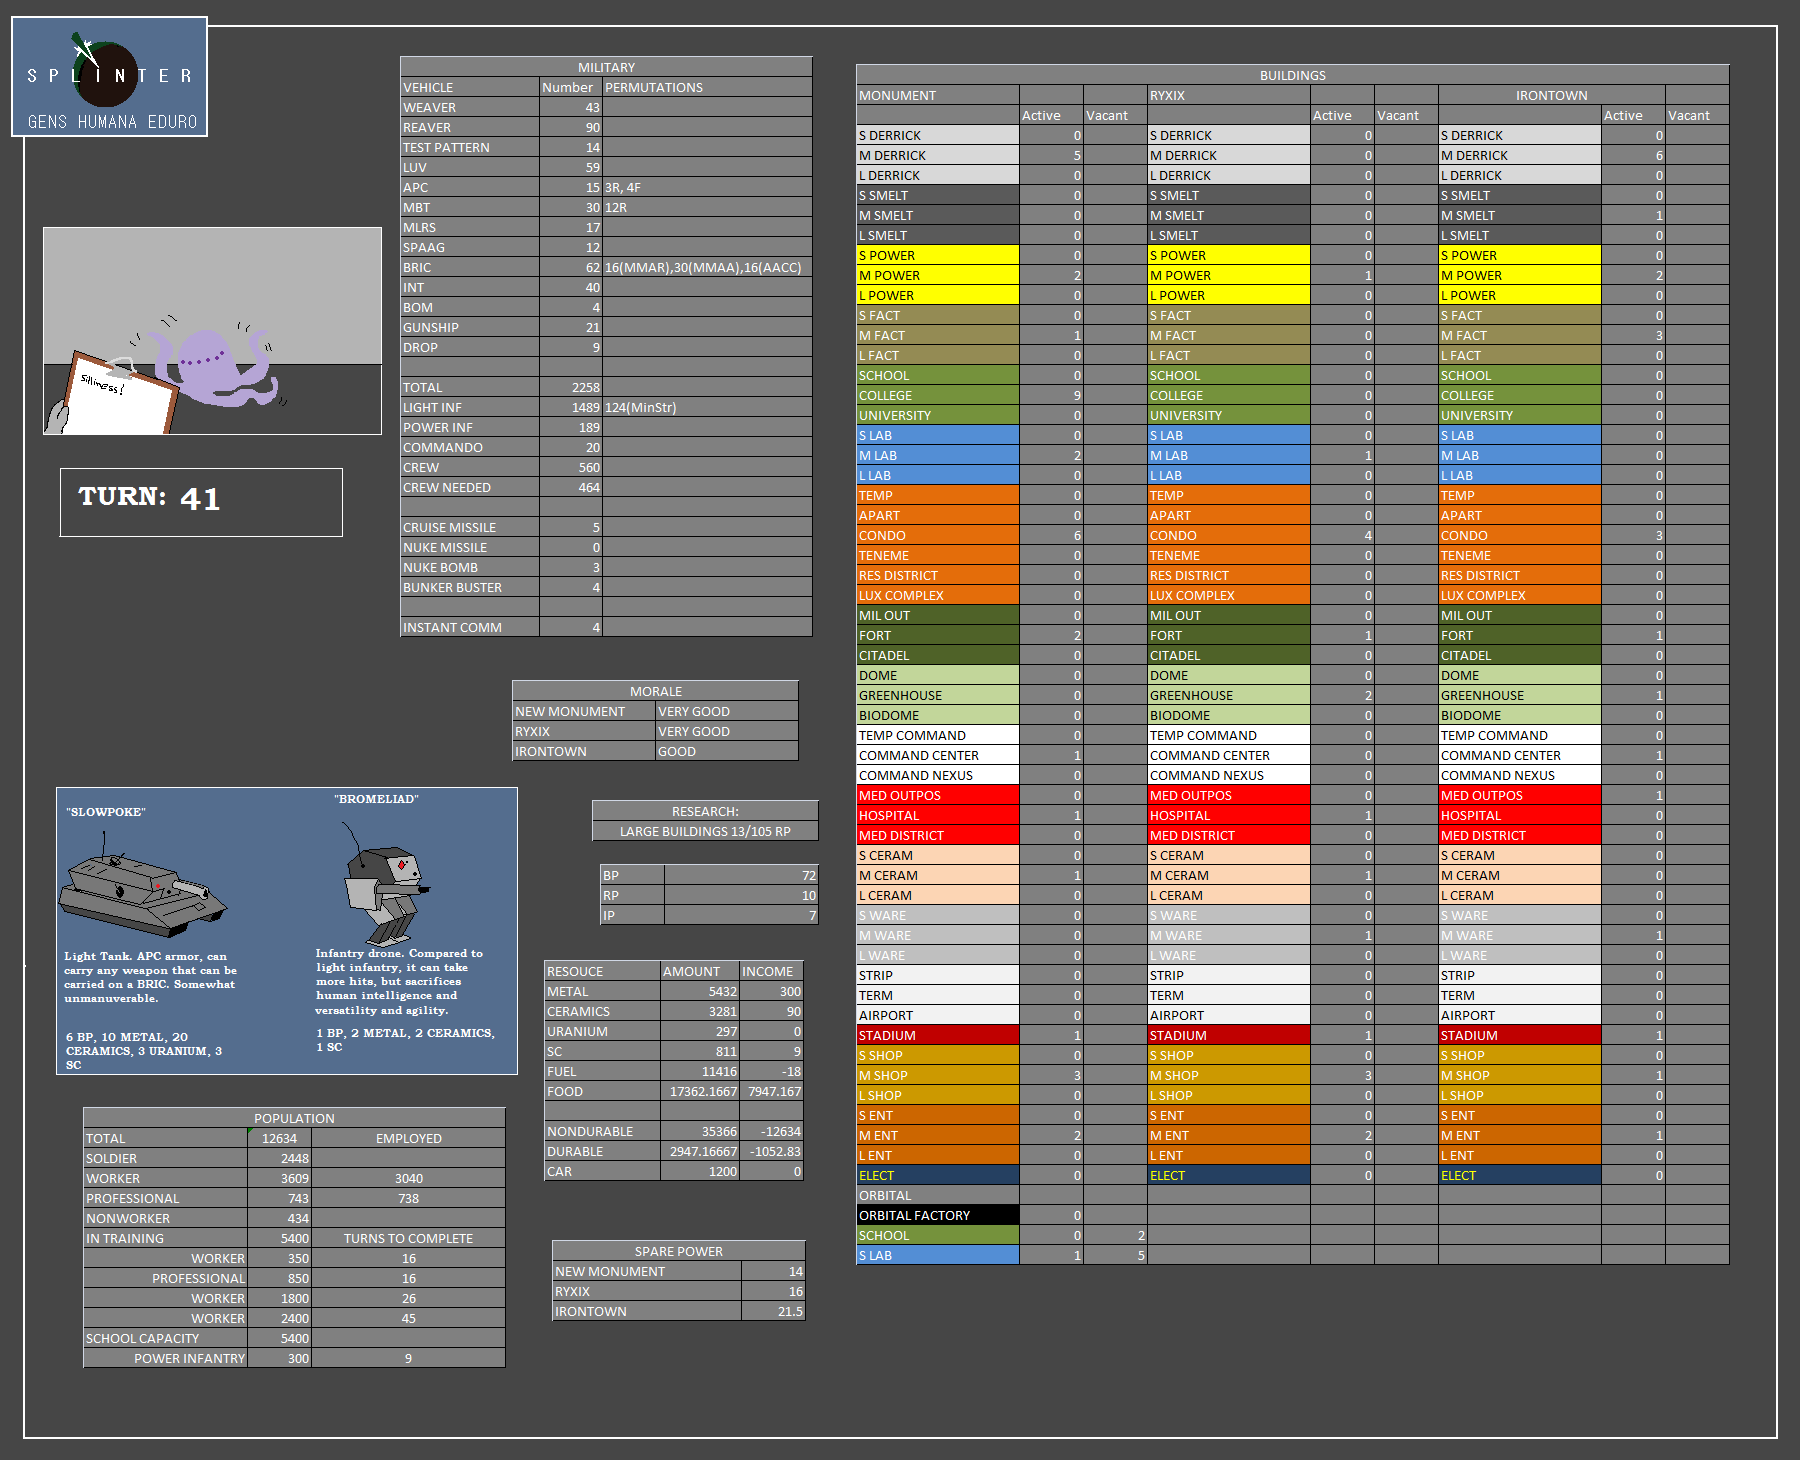
Task: Click the IRONTOWN morale value GOOD
Action: click(726, 751)
